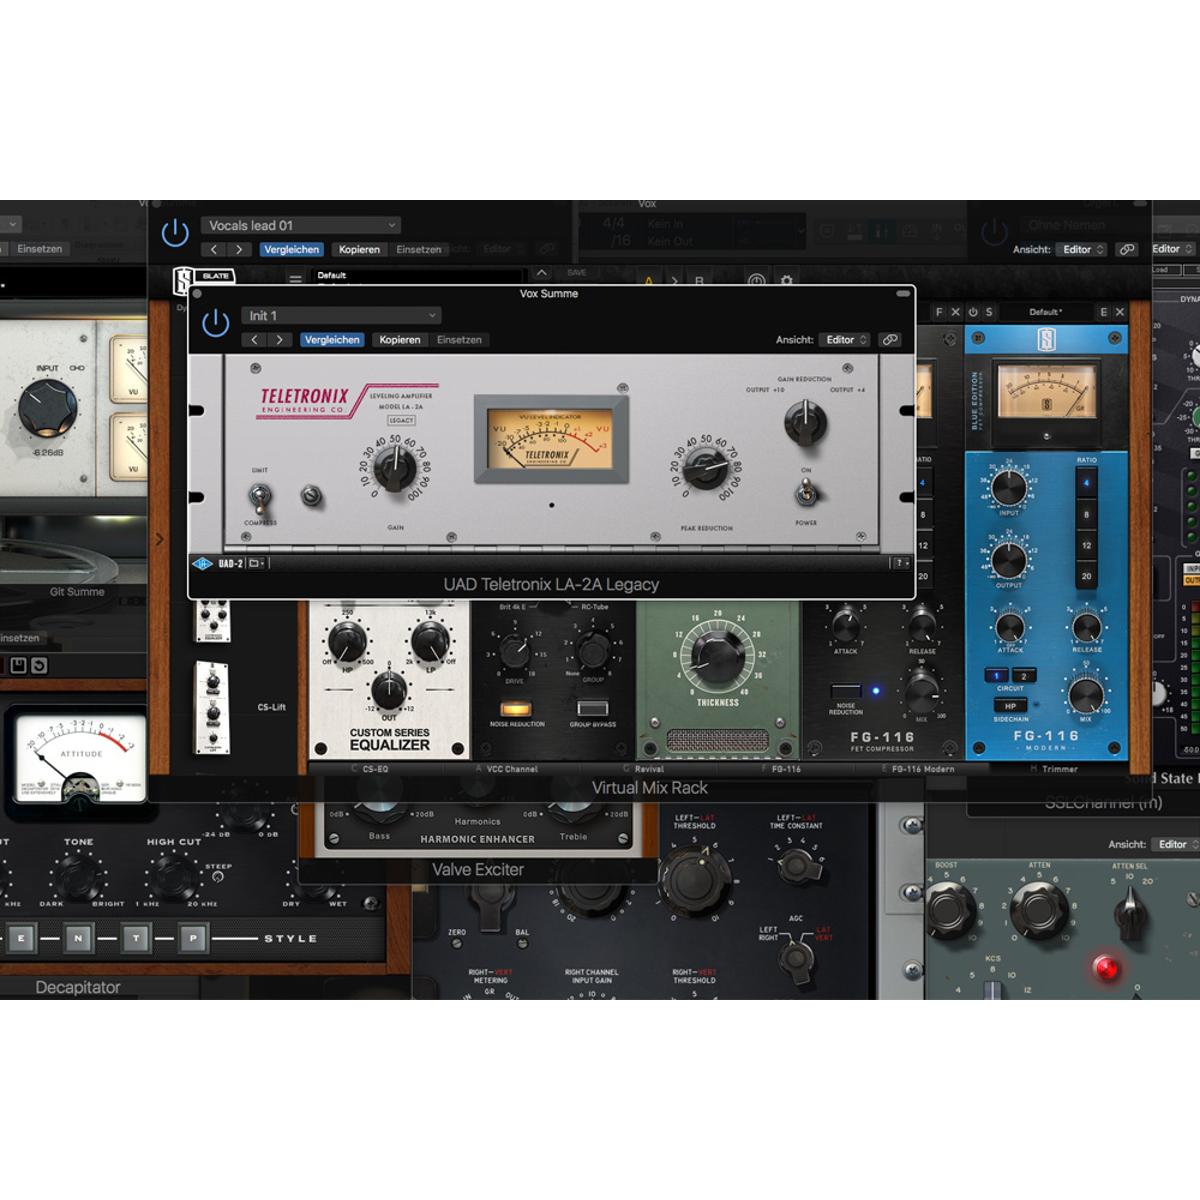Select the VCC Channel slot tab
The image size is (1200, 1200).
tap(513, 769)
